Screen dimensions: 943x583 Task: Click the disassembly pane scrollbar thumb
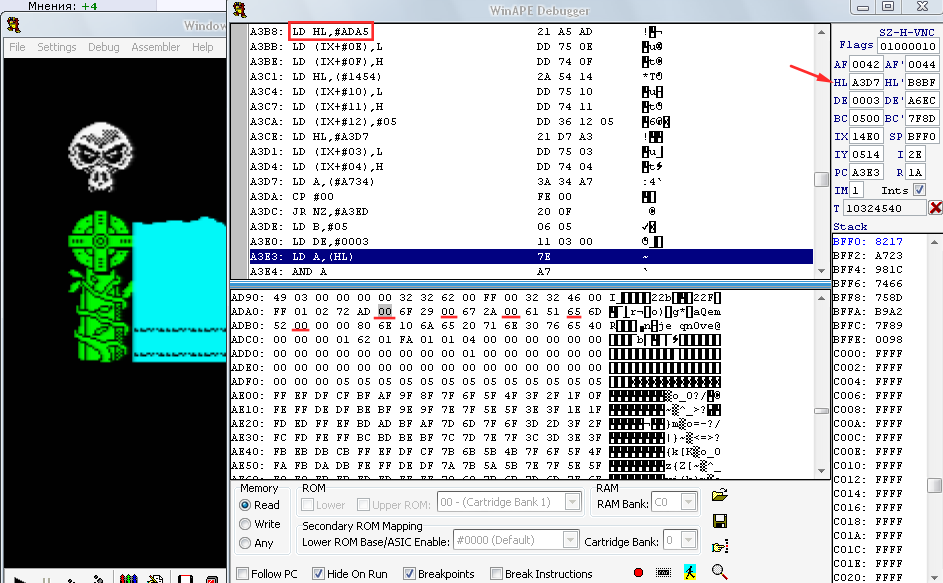(x=822, y=179)
